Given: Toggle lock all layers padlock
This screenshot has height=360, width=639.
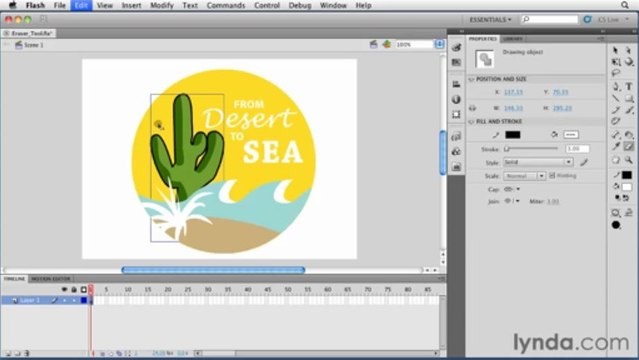Looking at the screenshot, I should 74,289.
